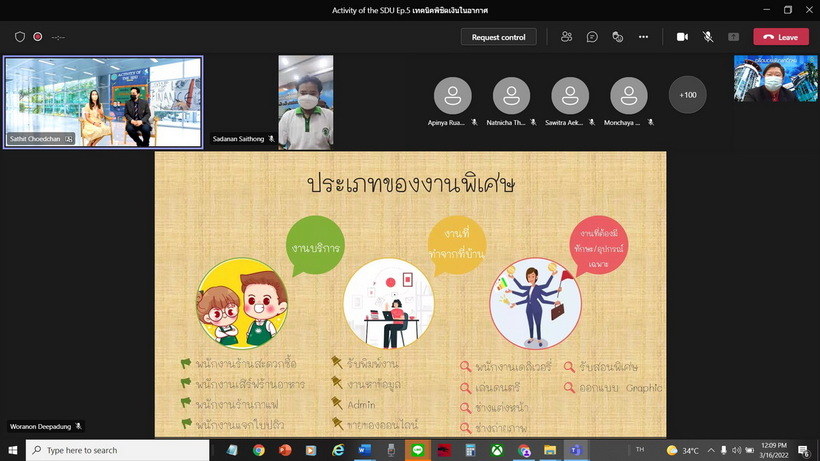Toggle the camera on or off
The height and width of the screenshot is (461, 820).
[682, 37]
